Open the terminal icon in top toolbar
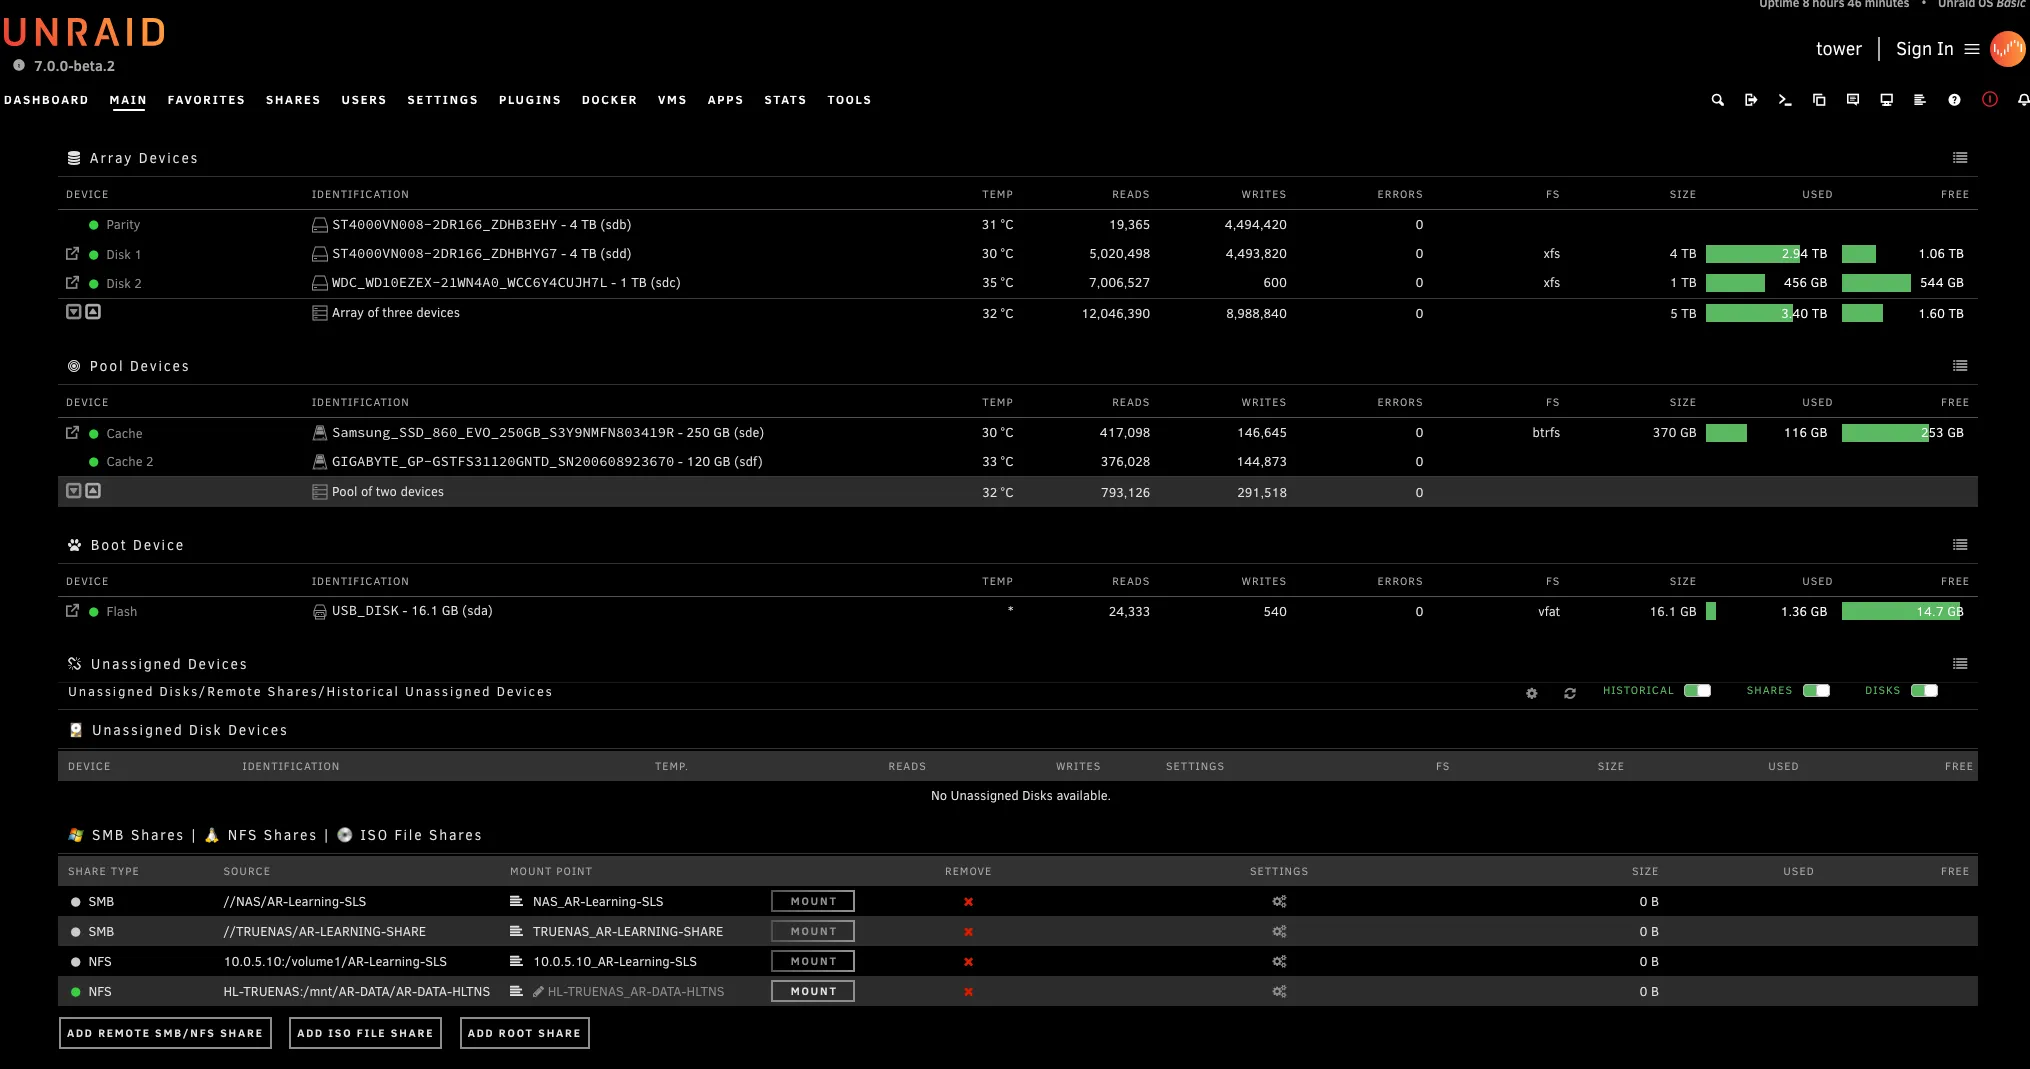The height and width of the screenshot is (1069, 2030). [1785, 100]
